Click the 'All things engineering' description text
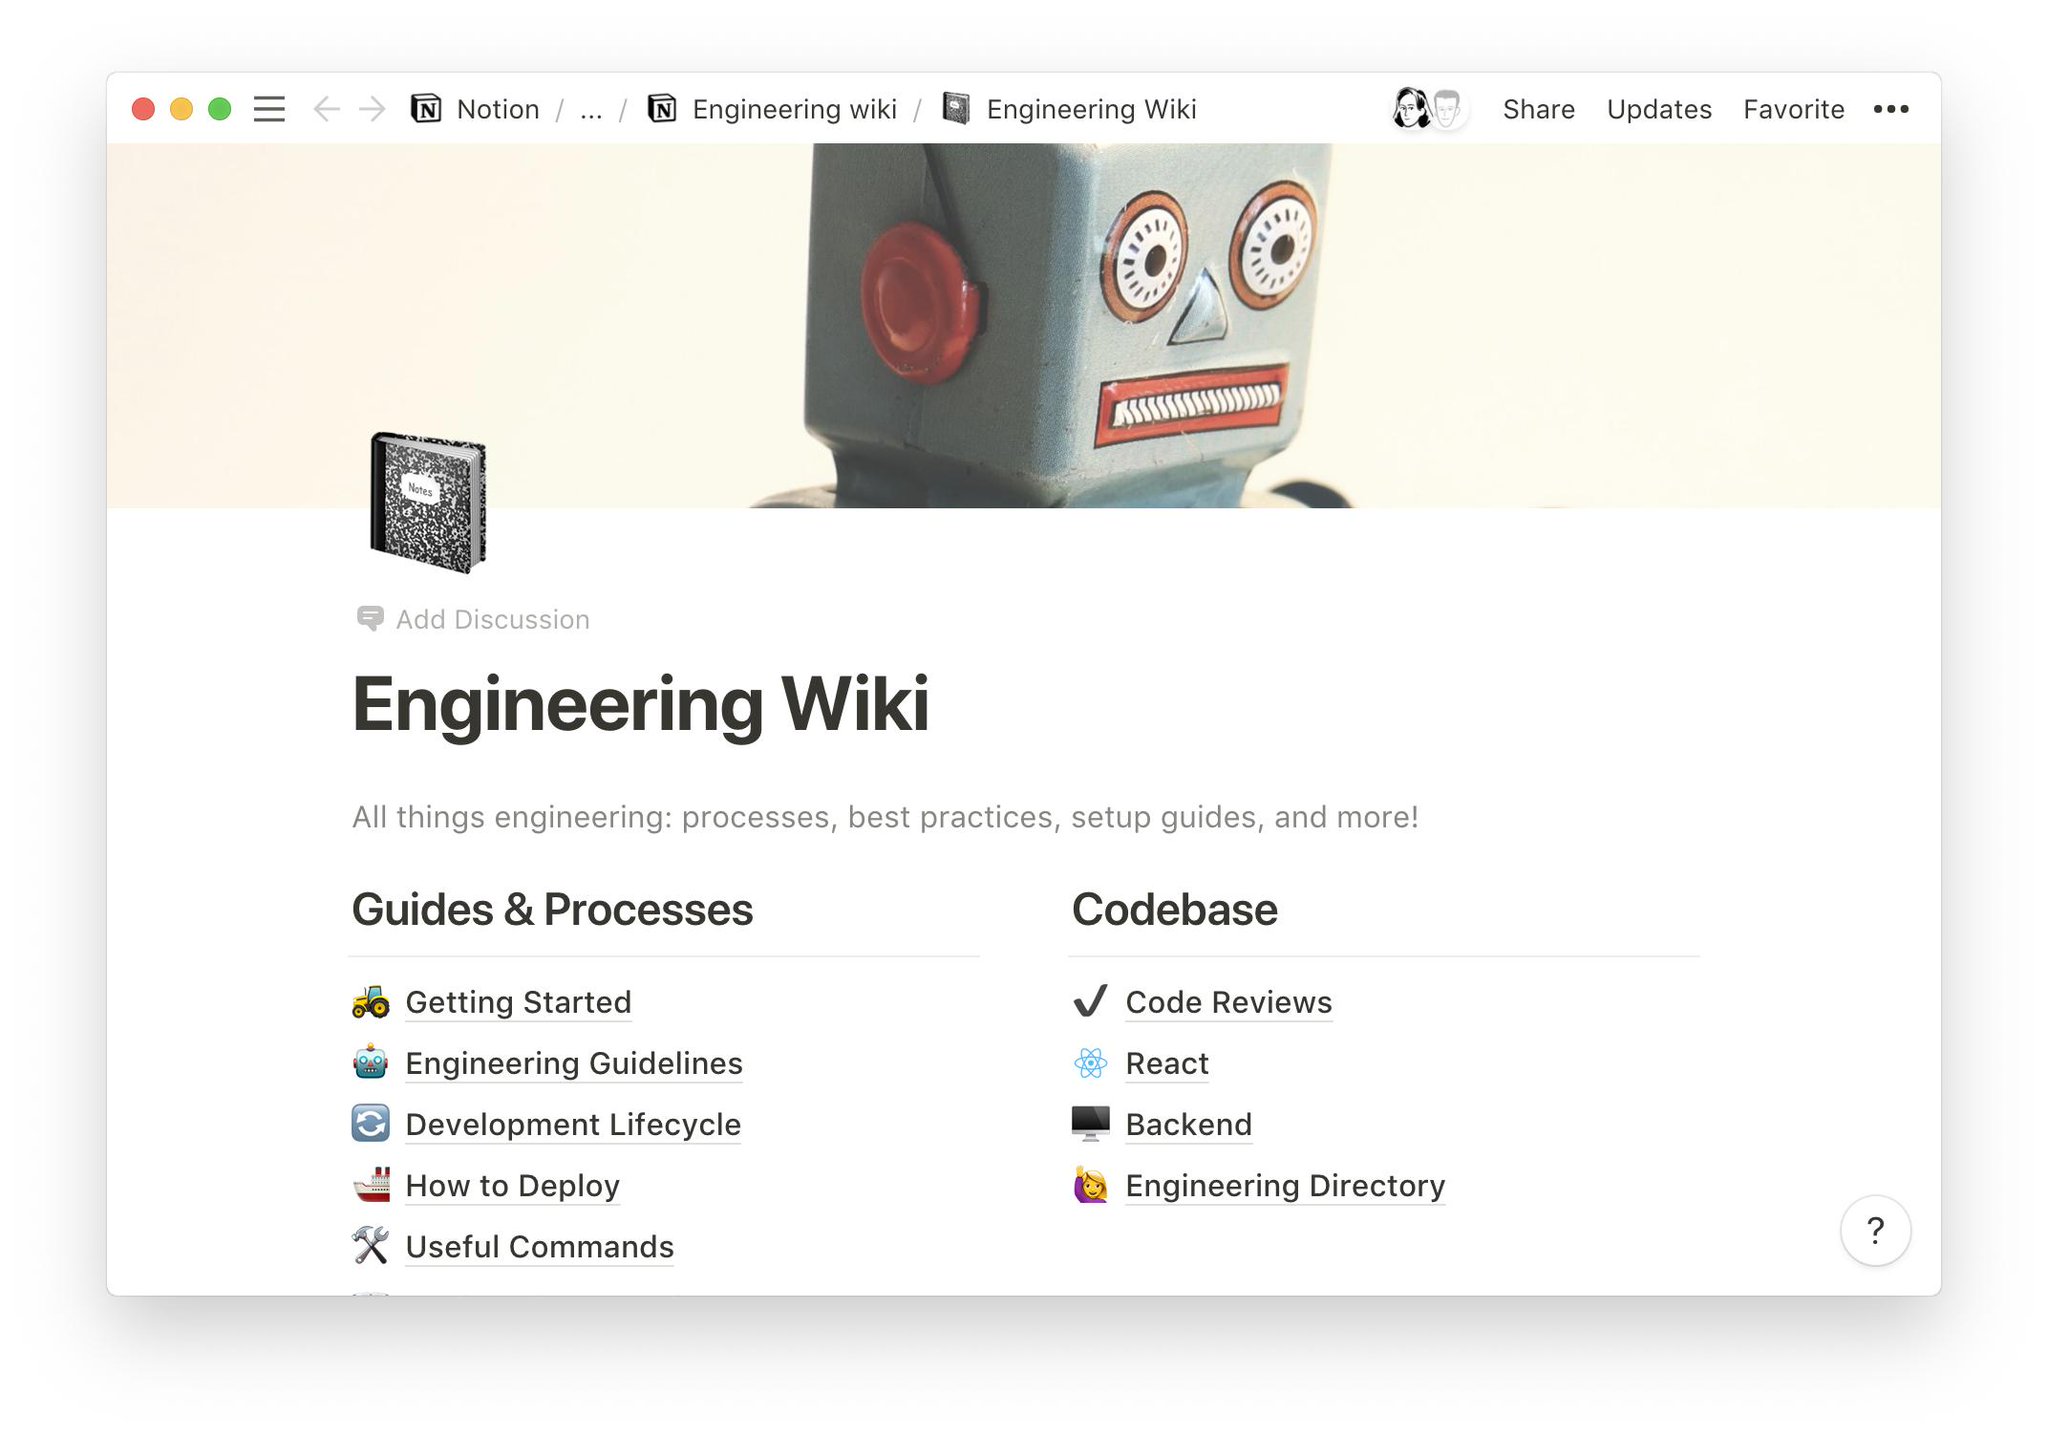The width and height of the screenshot is (2048, 1437). click(885, 817)
